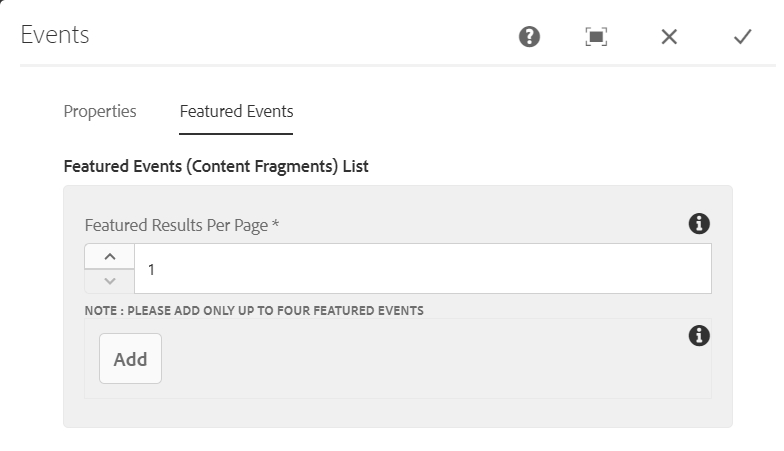Click the required asterisk after Per Page label
784x451 pixels.
[x=276, y=224]
